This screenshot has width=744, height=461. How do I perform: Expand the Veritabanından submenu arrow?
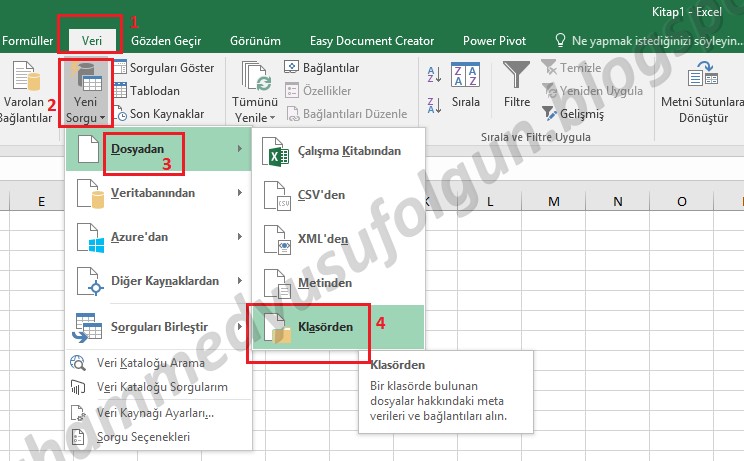click(x=240, y=193)
